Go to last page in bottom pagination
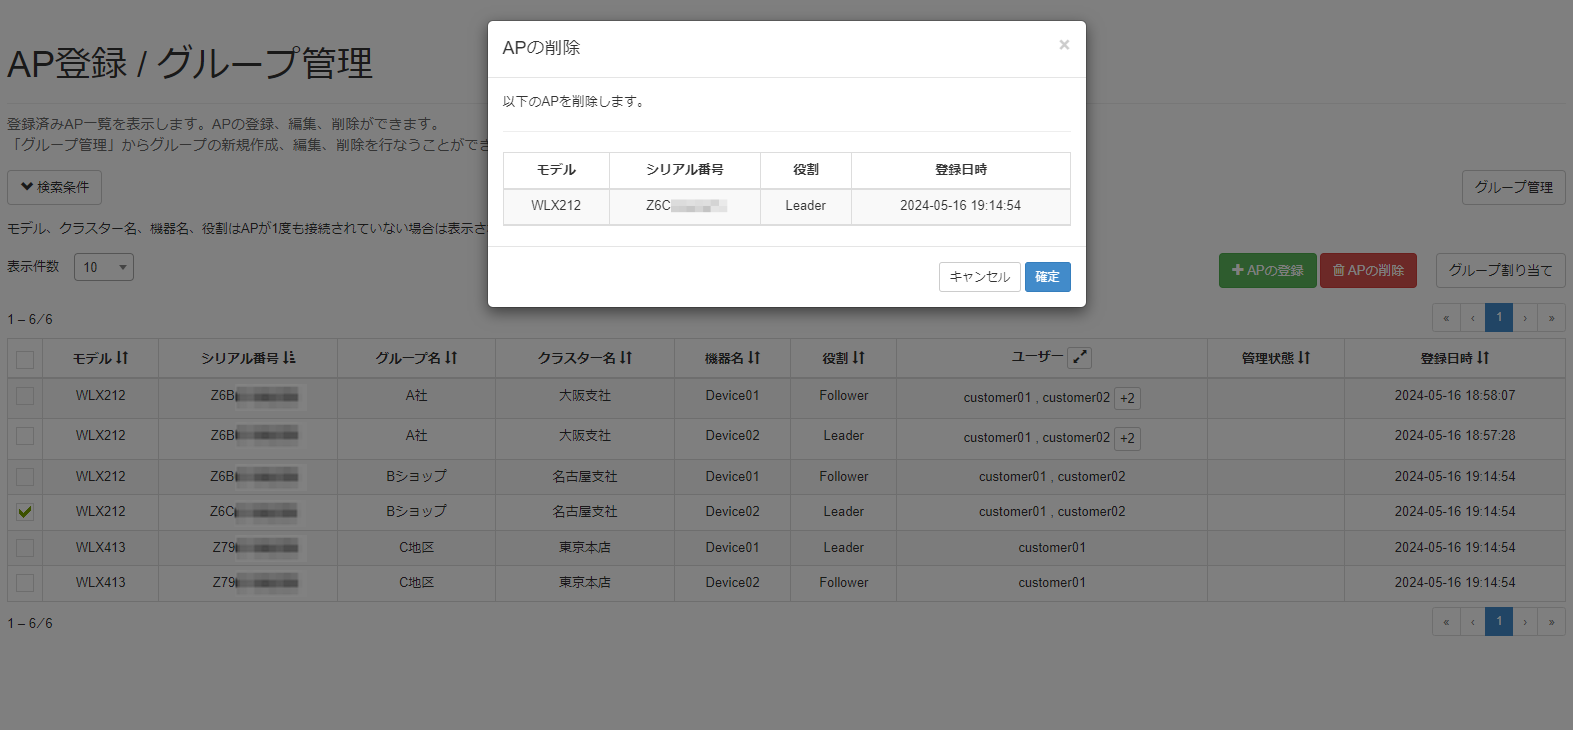The image size is (1573, 730). point(1551,622)
